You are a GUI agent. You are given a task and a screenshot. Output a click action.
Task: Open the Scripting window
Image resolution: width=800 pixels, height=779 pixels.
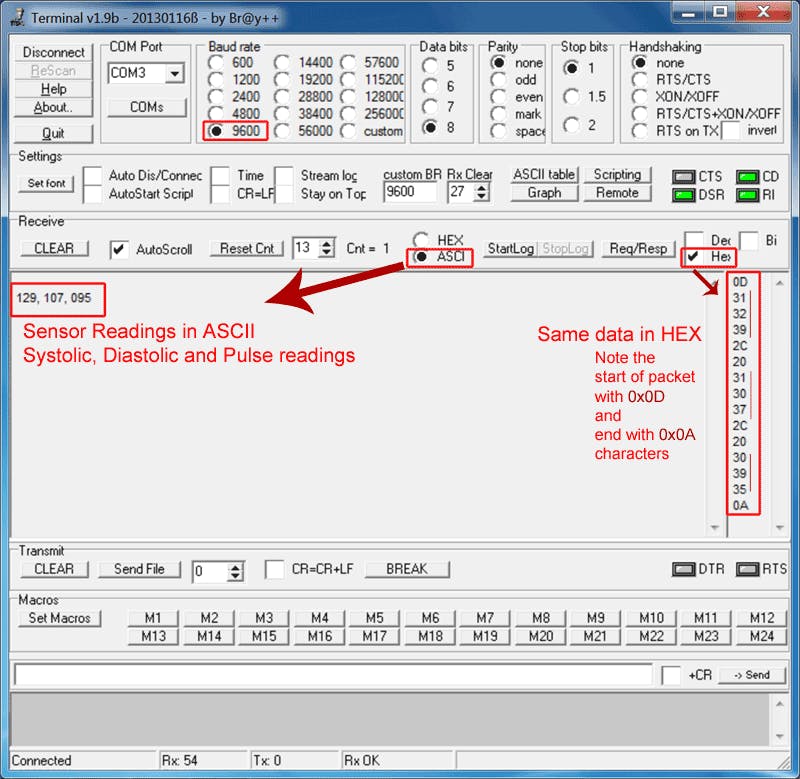click(617, 174)
